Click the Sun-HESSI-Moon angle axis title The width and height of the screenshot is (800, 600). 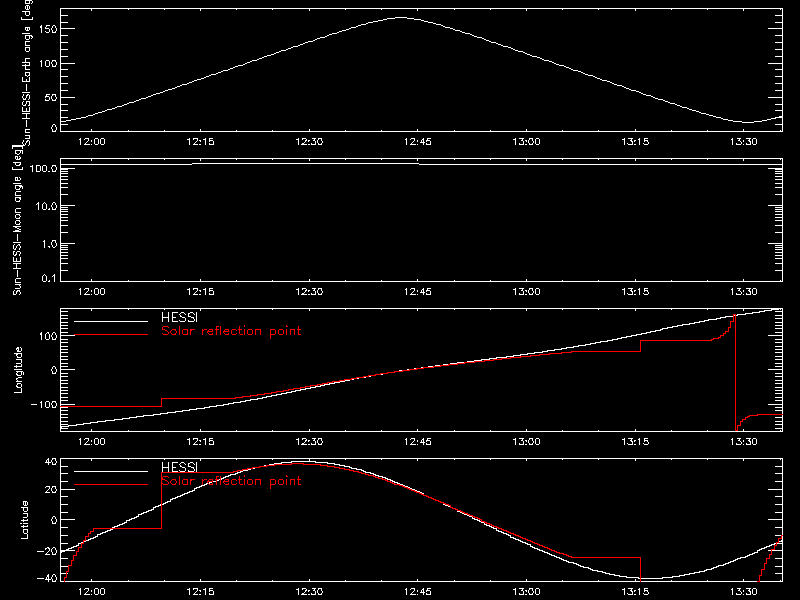(18, 221)
